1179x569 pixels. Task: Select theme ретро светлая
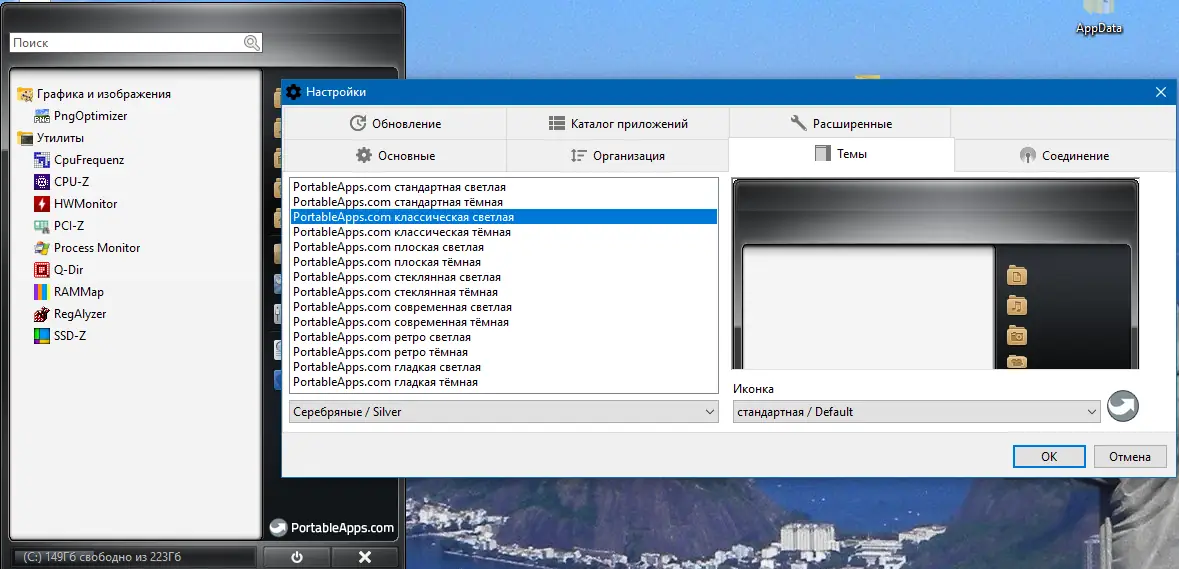[504, 337]
